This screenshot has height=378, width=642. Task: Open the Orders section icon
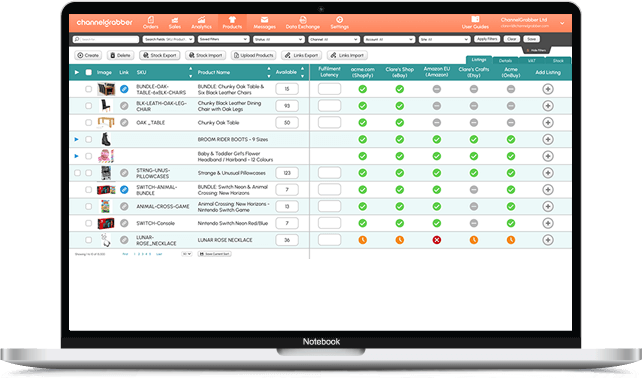point(151,20)
